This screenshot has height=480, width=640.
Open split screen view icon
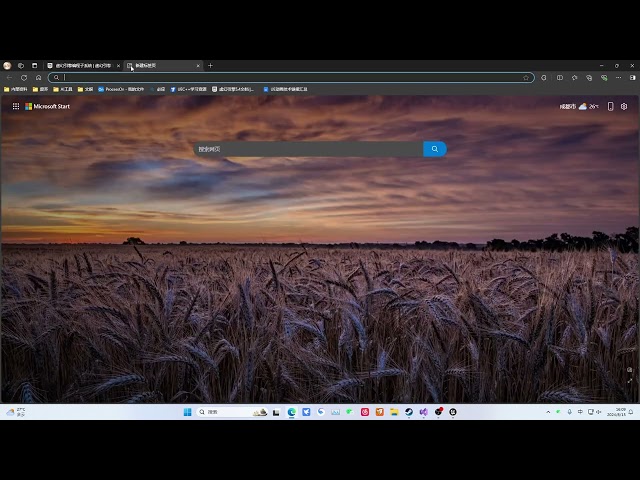tap(560, 78)
